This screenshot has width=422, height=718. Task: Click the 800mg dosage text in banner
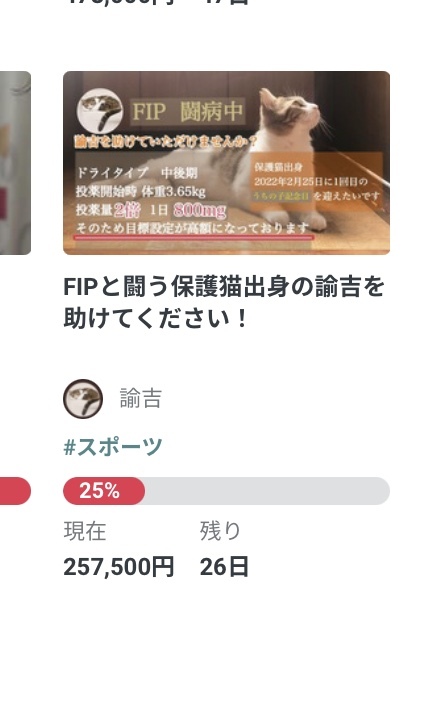point(200,210)
